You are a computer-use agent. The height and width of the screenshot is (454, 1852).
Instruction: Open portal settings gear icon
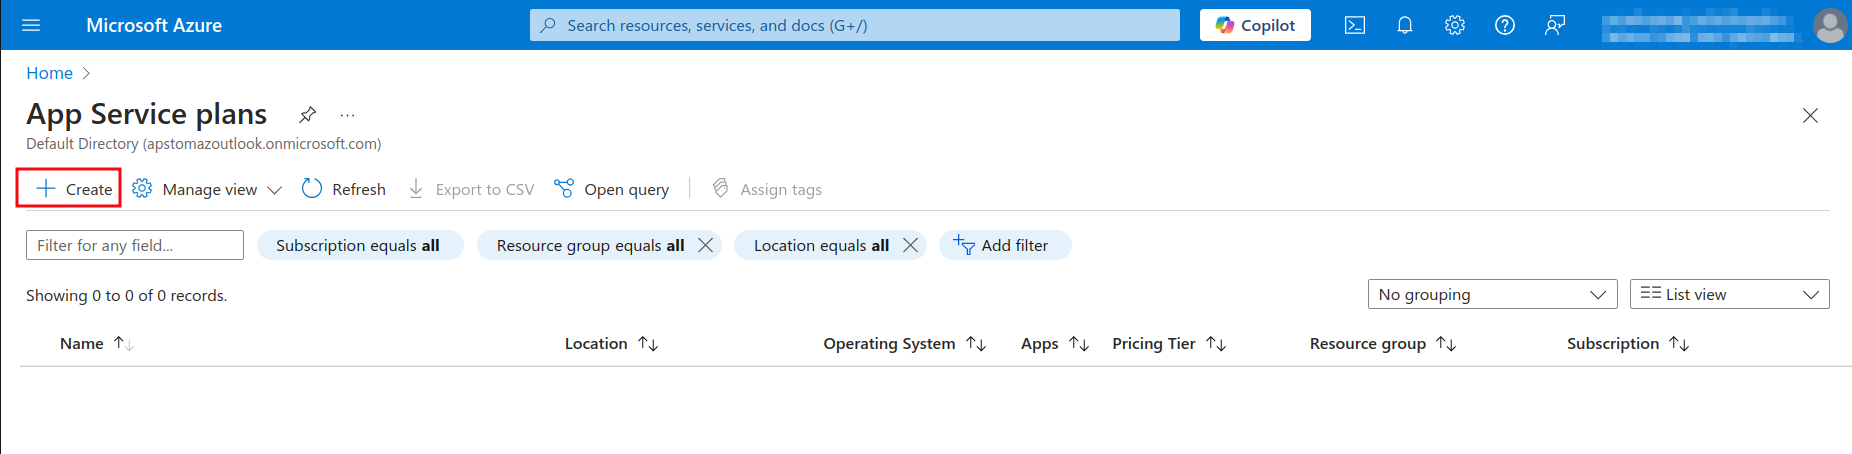coord(1455,25)
